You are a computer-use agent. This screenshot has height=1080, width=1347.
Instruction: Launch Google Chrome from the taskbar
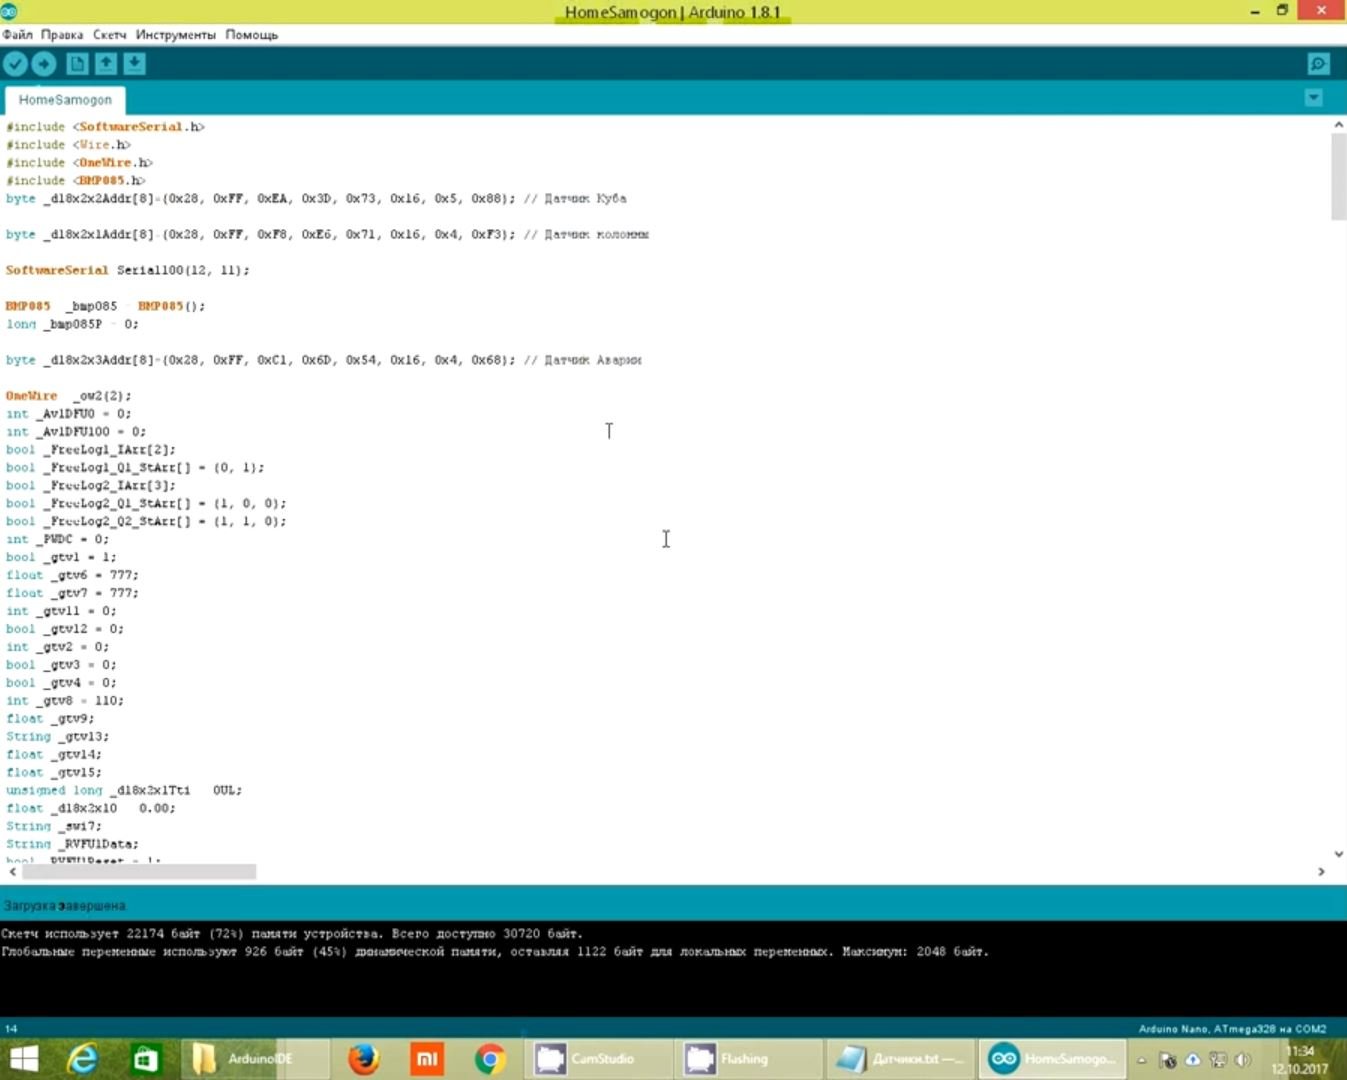[490, 1059]
